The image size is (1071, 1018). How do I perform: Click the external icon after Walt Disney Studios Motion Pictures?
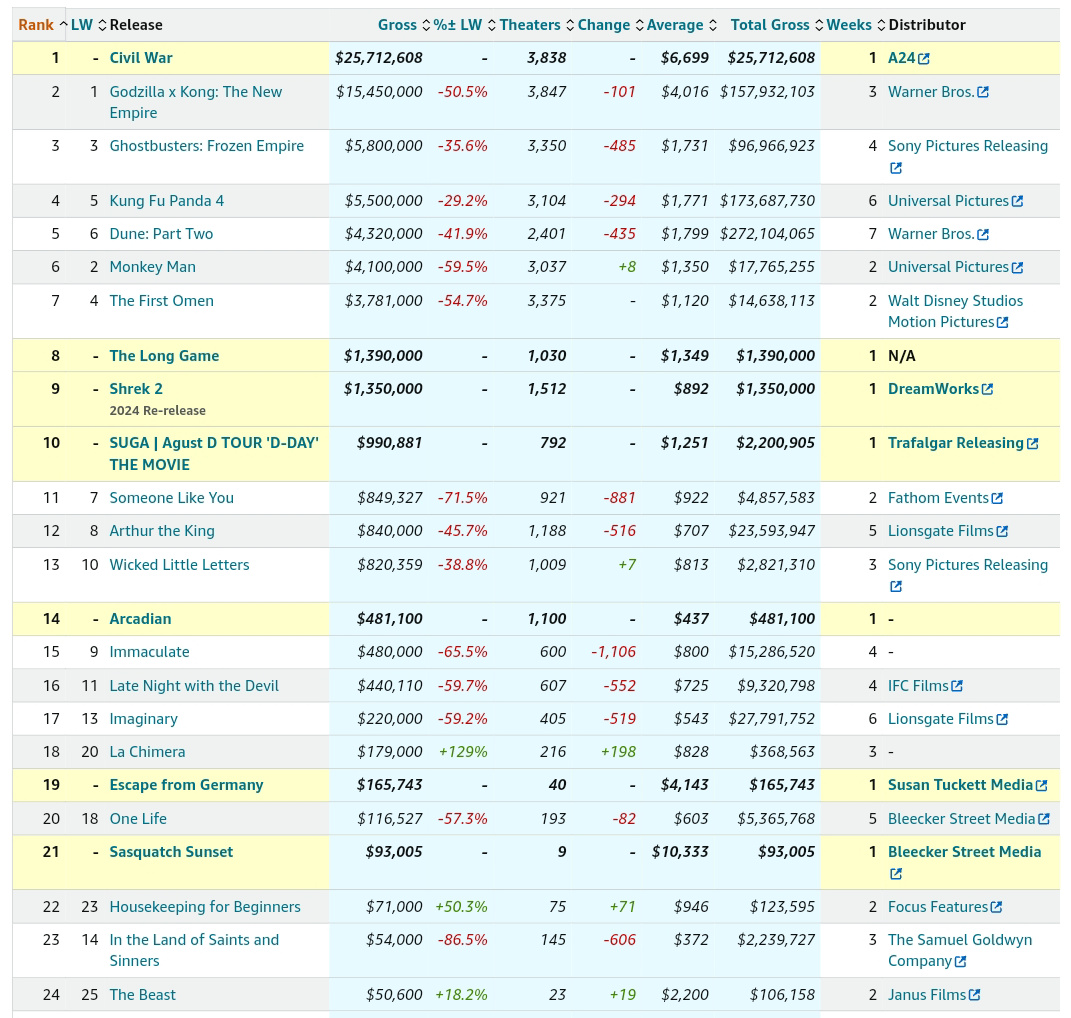1003,322
